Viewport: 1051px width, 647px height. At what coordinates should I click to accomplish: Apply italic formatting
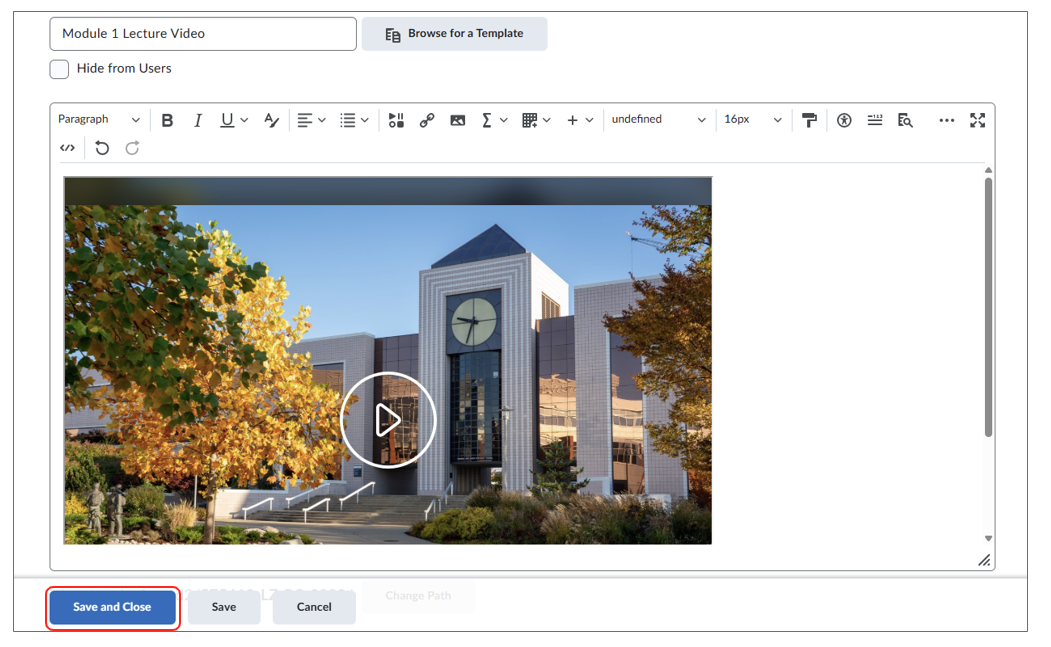click(198, 120)
